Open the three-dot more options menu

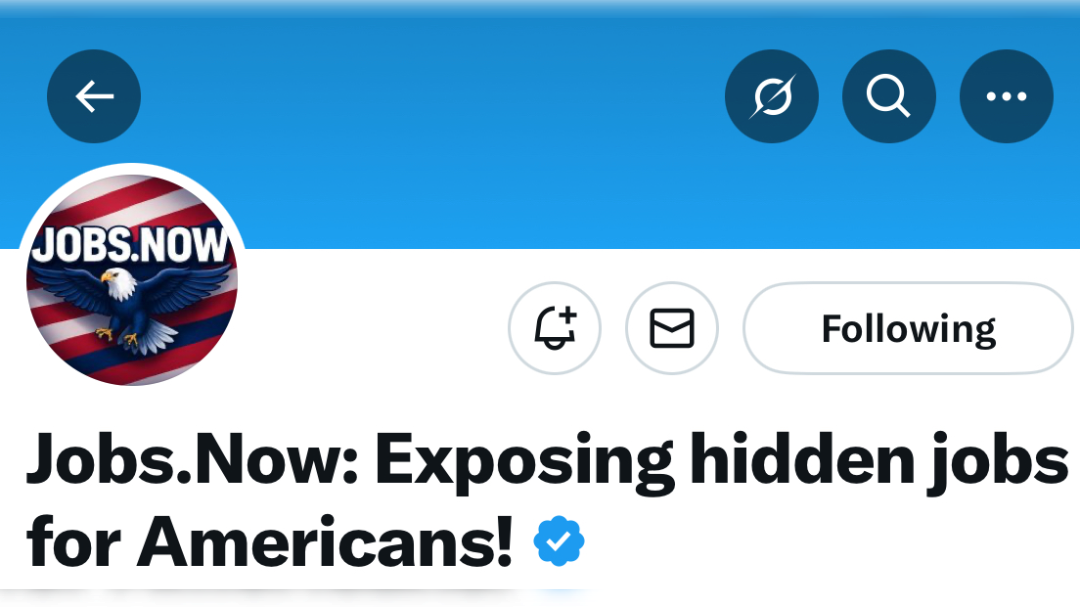(1006, 97)
